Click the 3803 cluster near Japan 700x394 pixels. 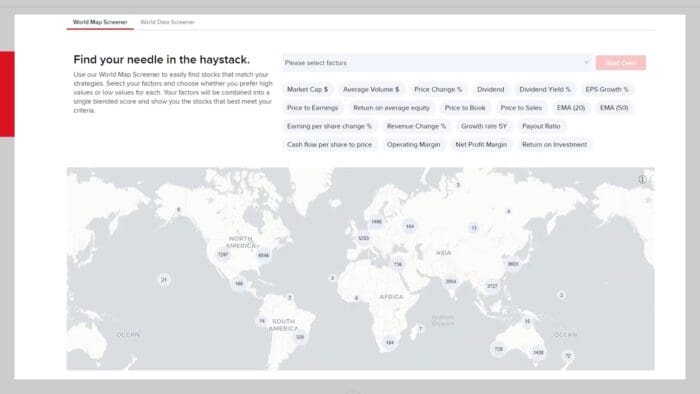[x=513, y=264]
